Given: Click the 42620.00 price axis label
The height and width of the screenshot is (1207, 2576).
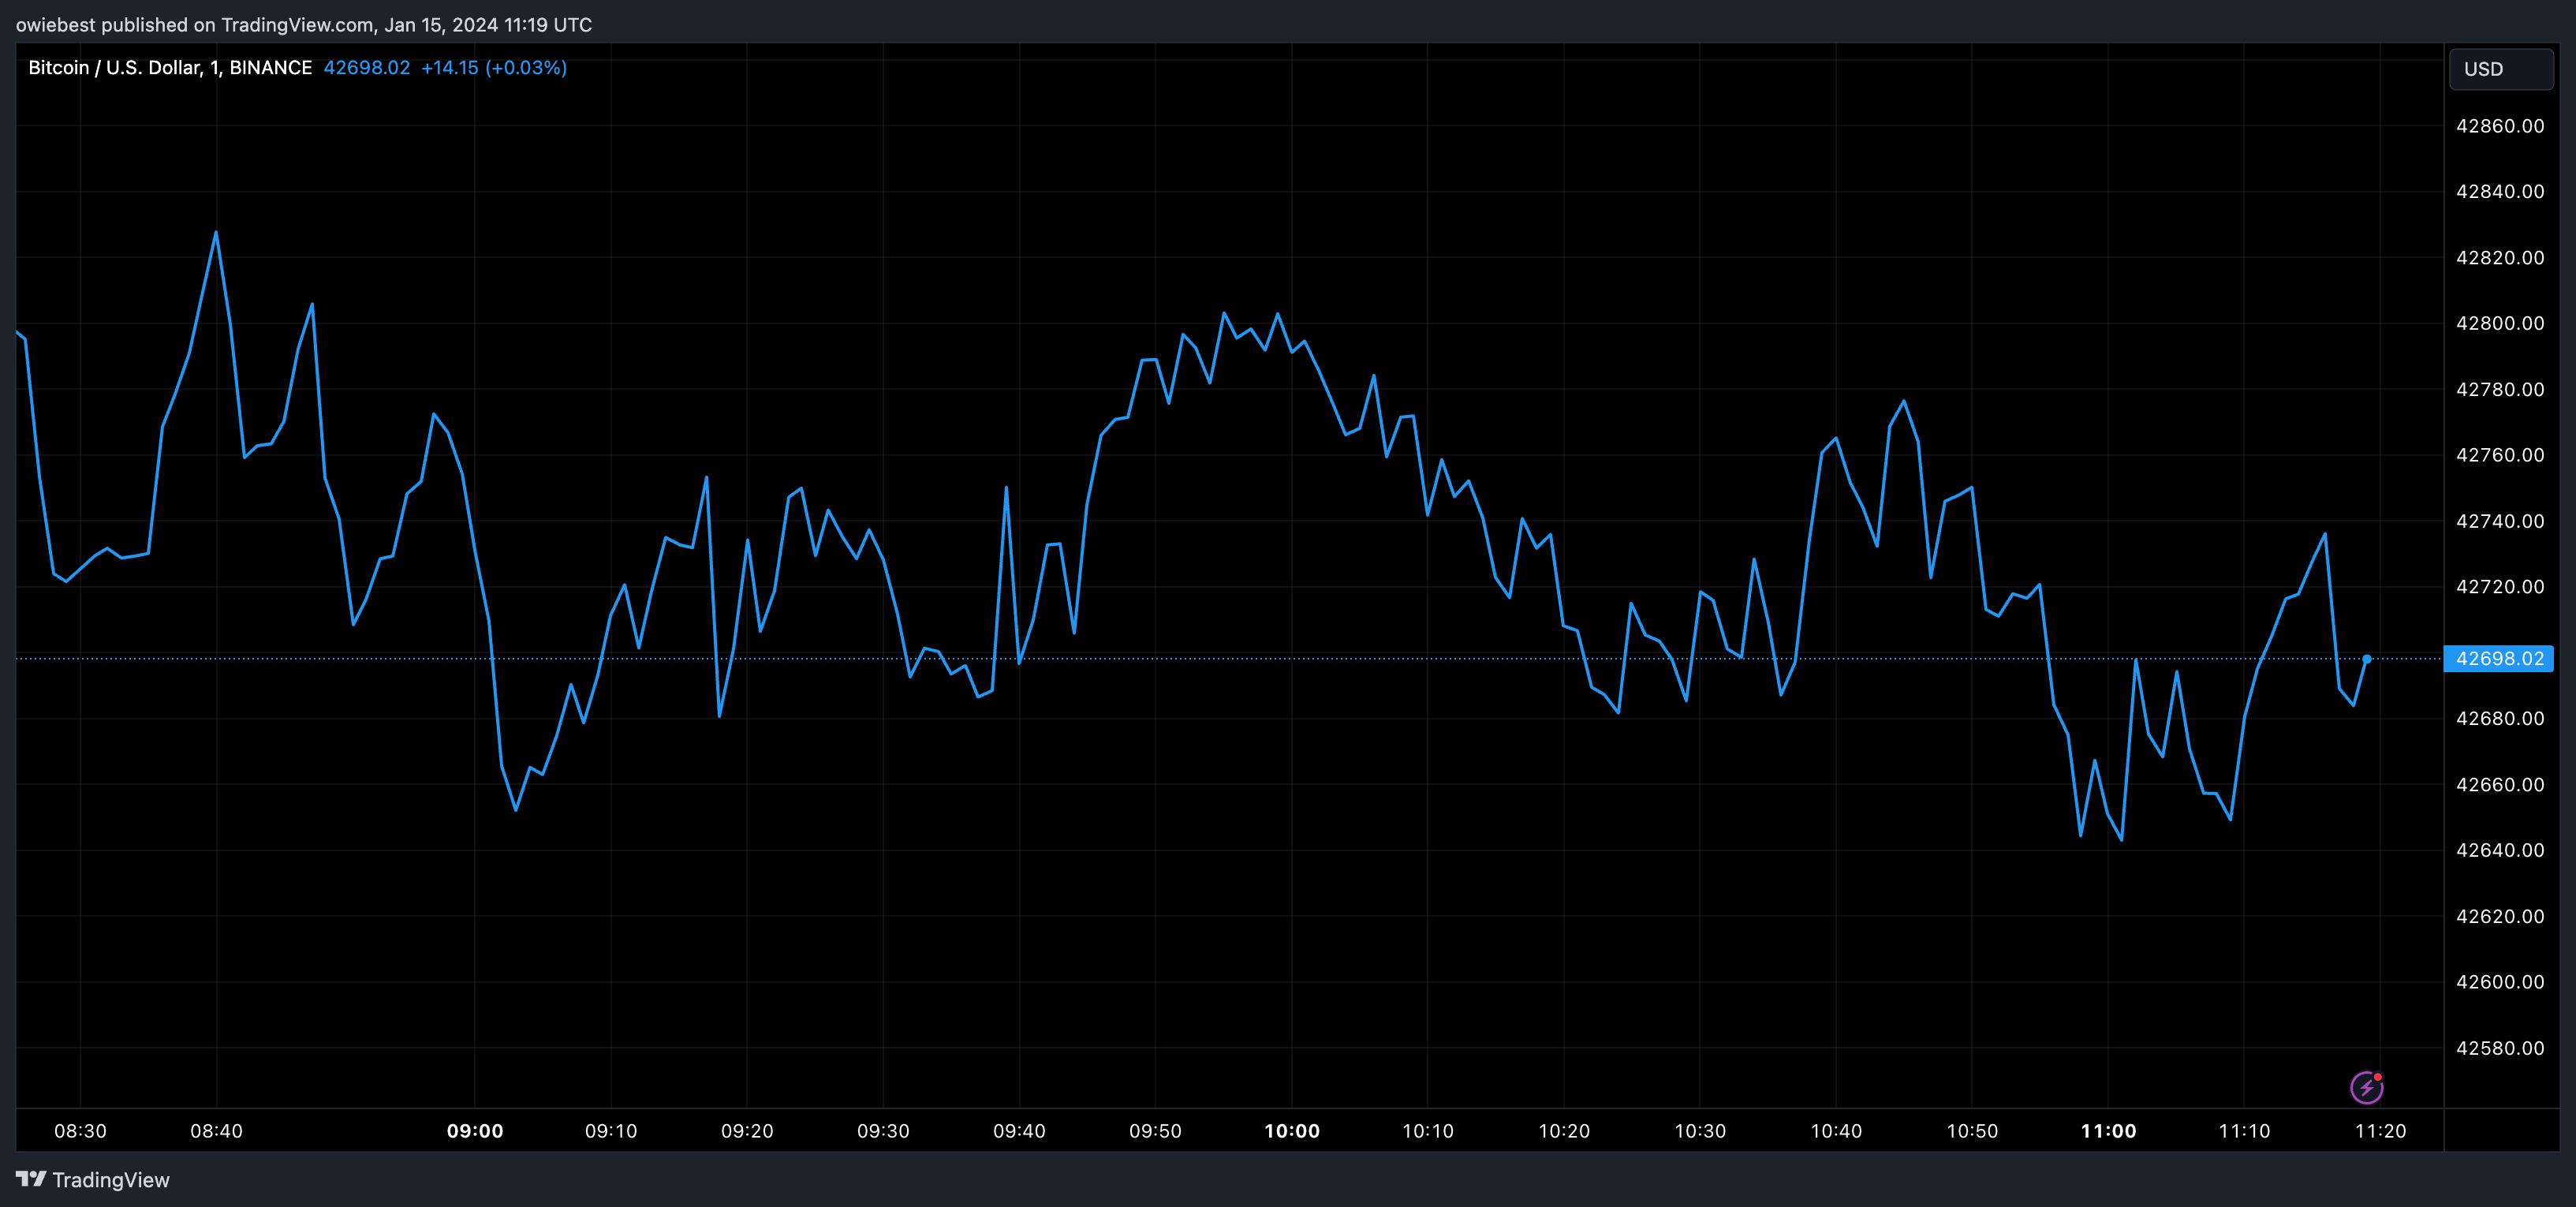Looking at the screenshot, I should (x=2500, y=916).
